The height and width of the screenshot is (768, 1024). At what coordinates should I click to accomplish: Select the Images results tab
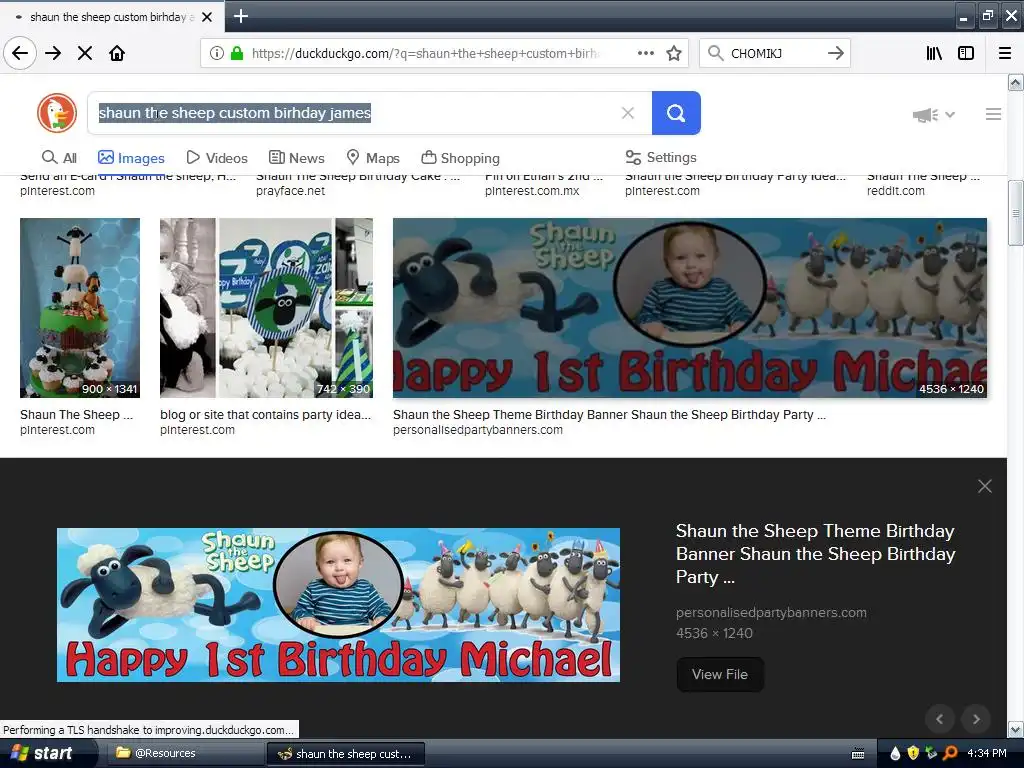131,157
